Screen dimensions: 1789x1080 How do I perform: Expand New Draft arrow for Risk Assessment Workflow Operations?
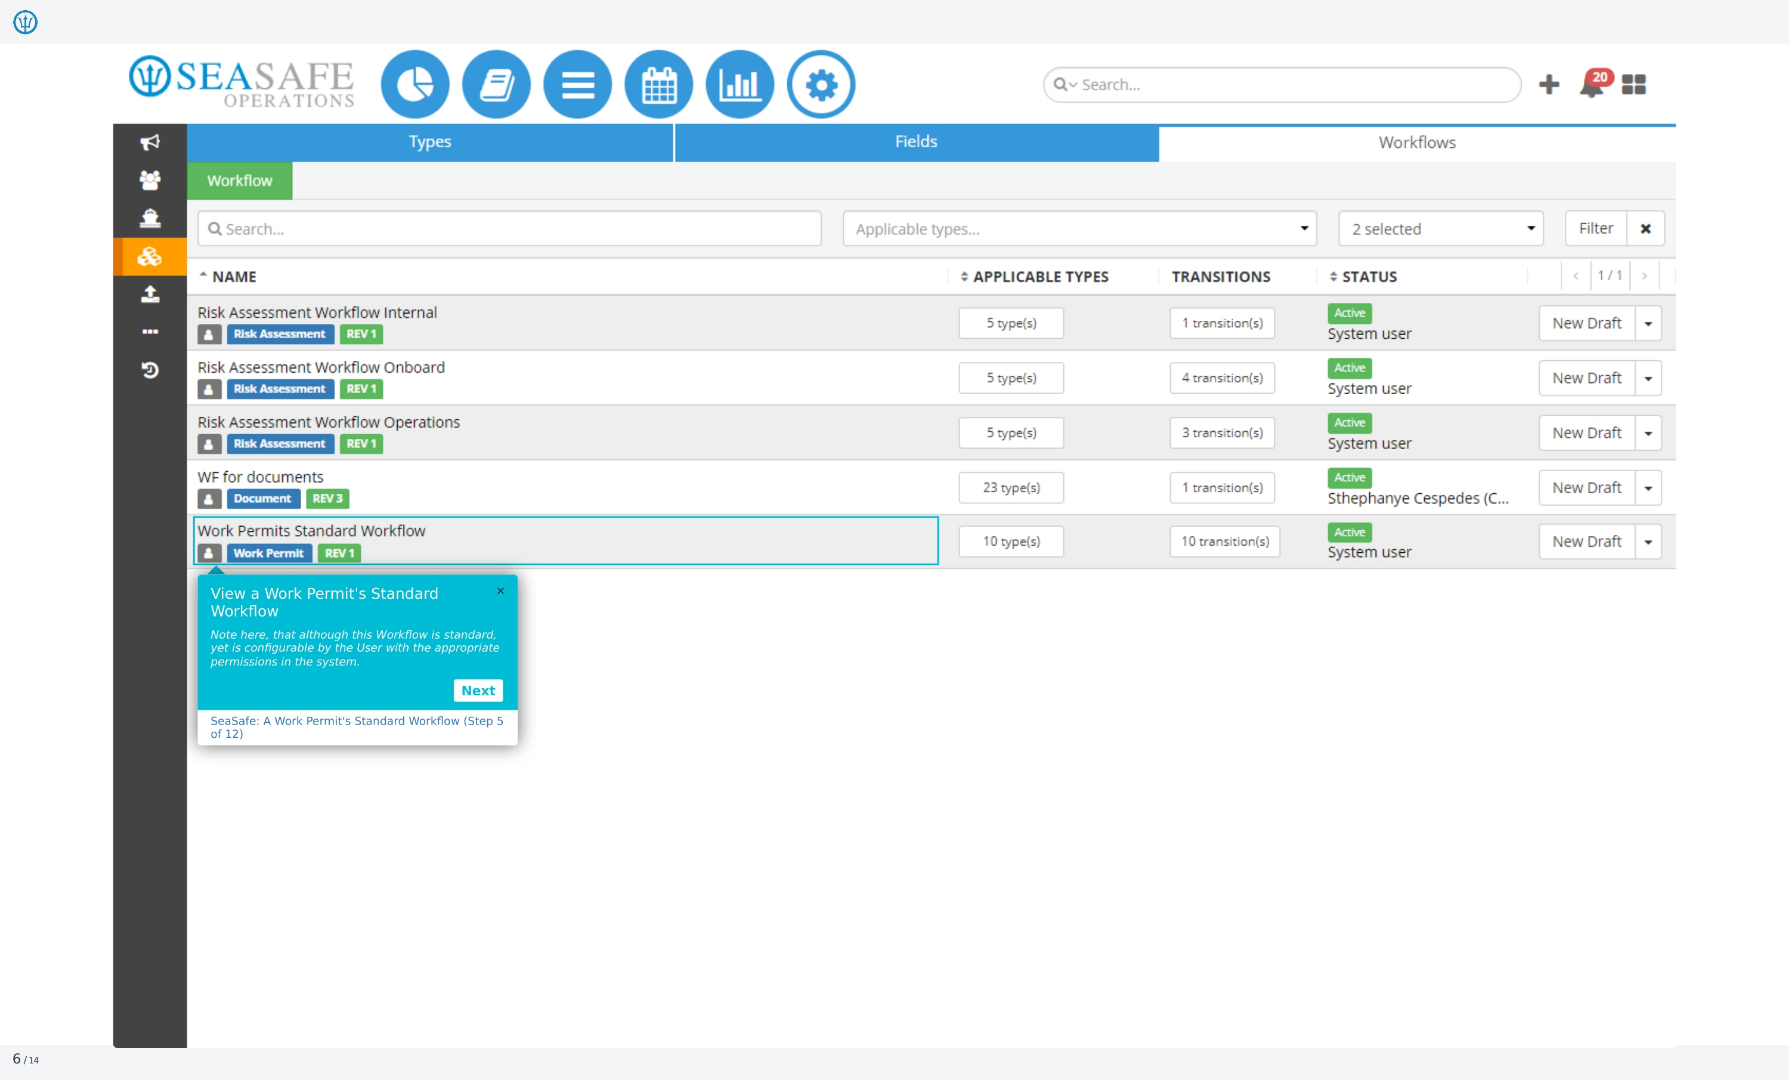[1648, 434]
